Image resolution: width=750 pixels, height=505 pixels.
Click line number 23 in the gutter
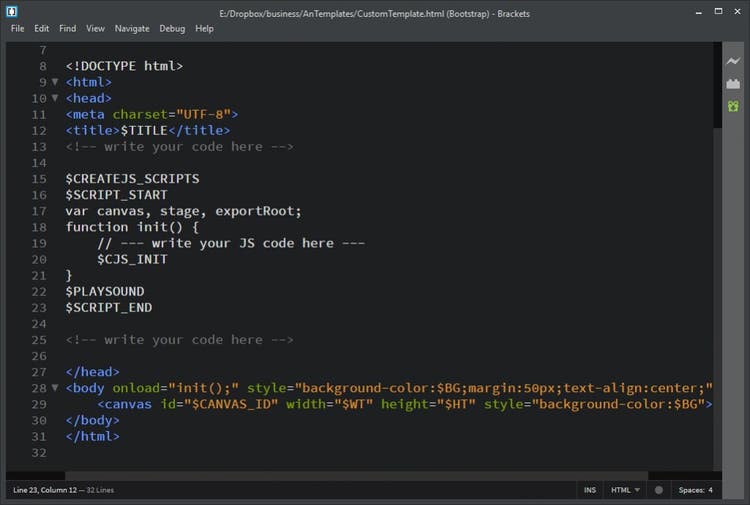click(x=39, y=324)
